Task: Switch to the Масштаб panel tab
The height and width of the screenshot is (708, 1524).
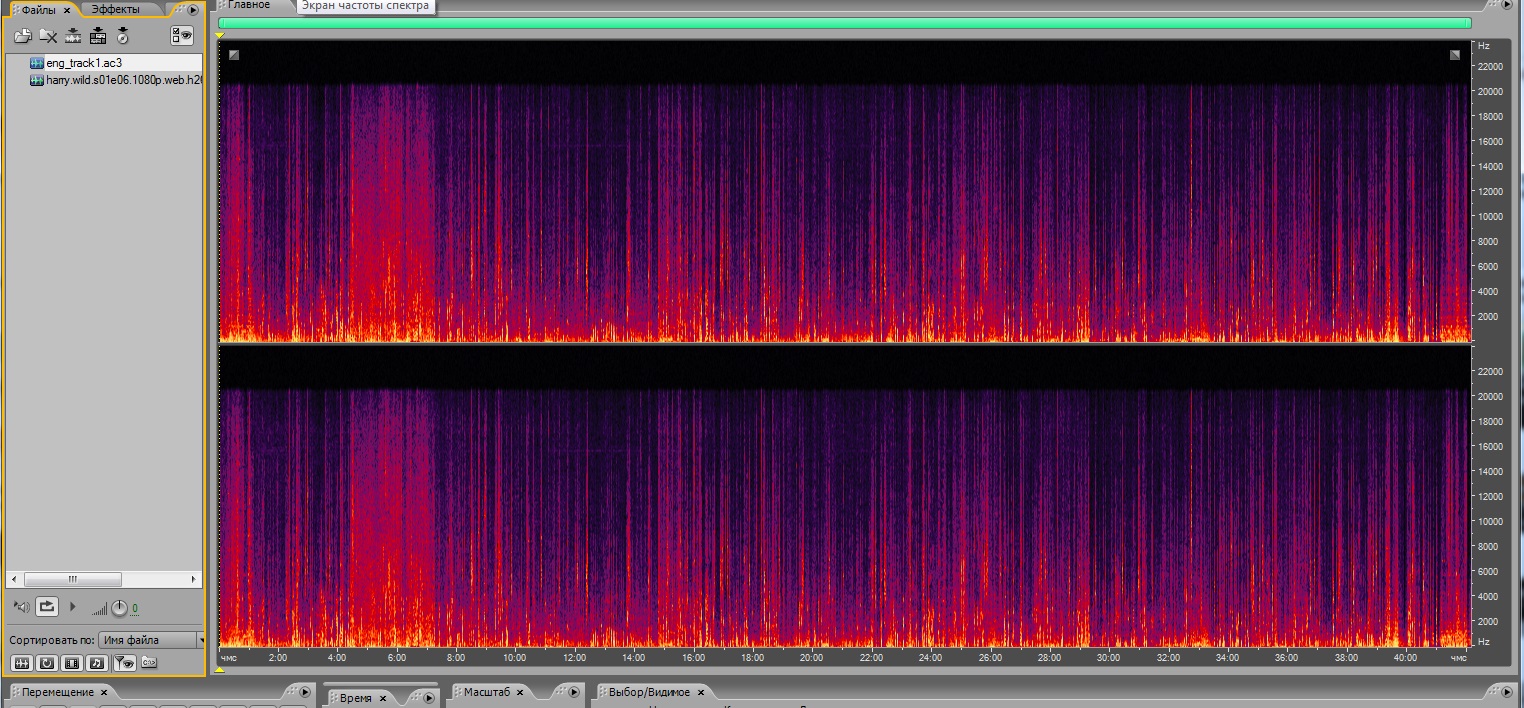Action: coord(486,692)
